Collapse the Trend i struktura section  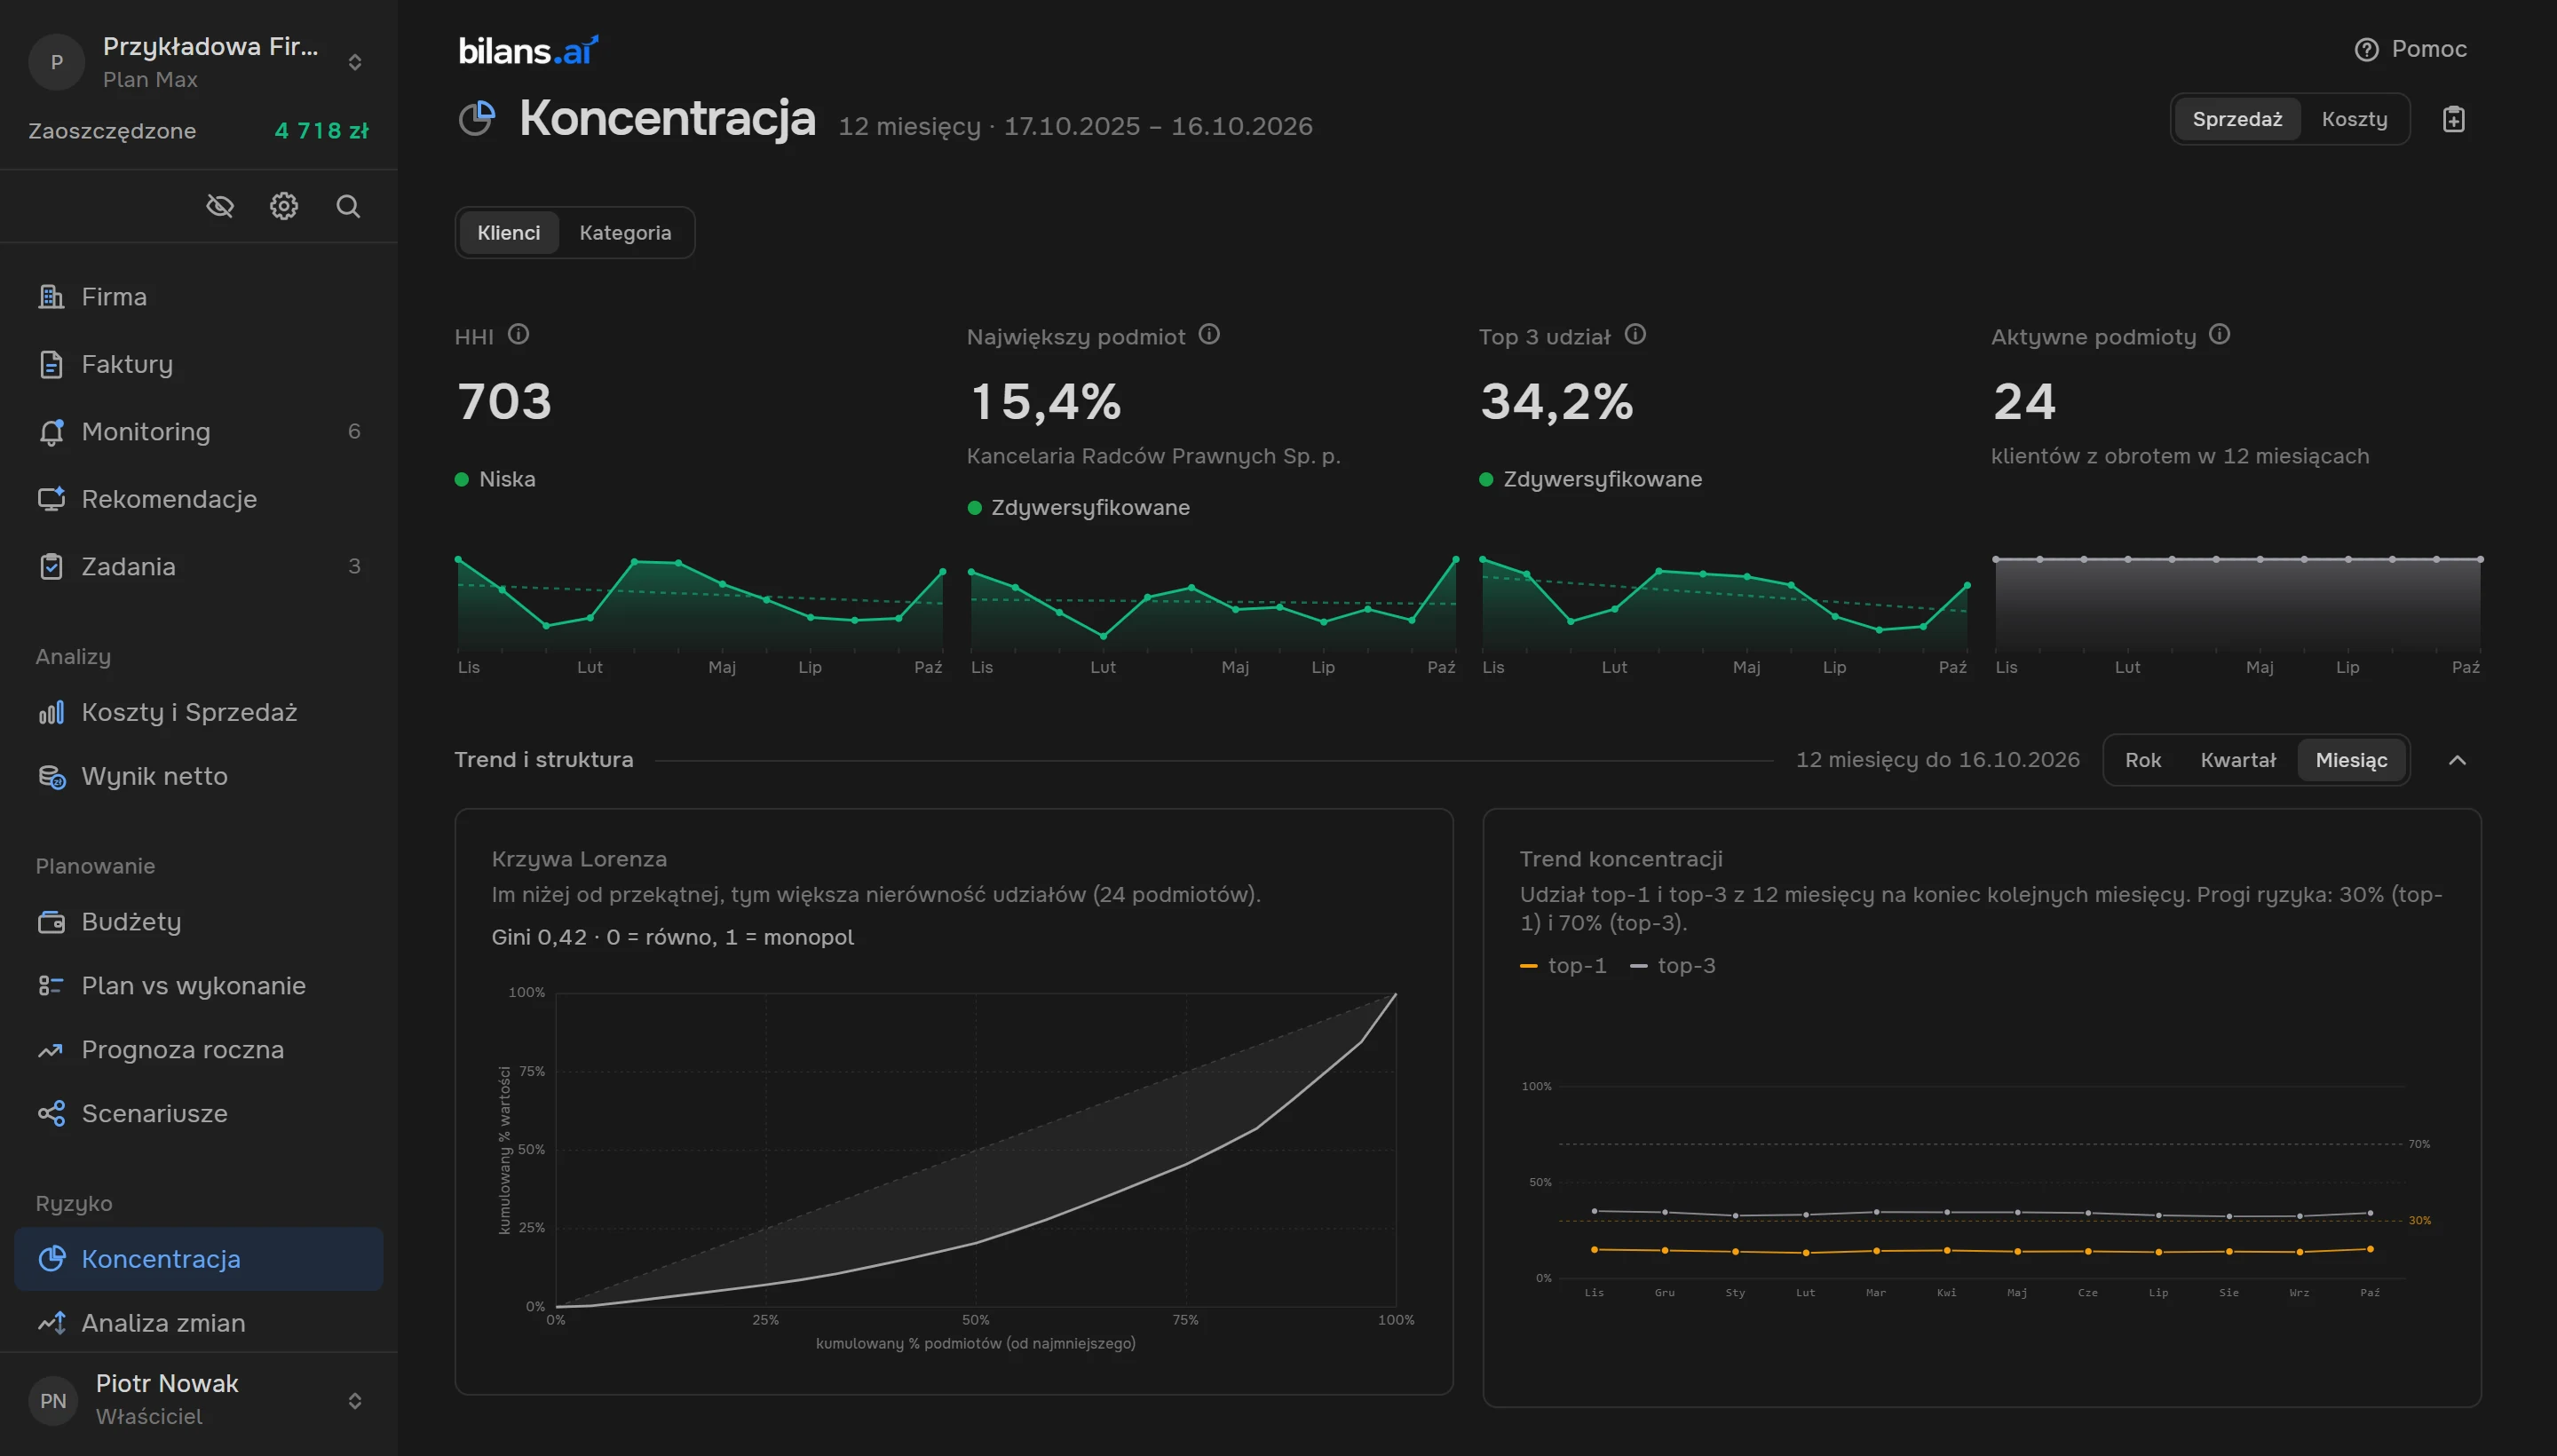click(2457, 760)
